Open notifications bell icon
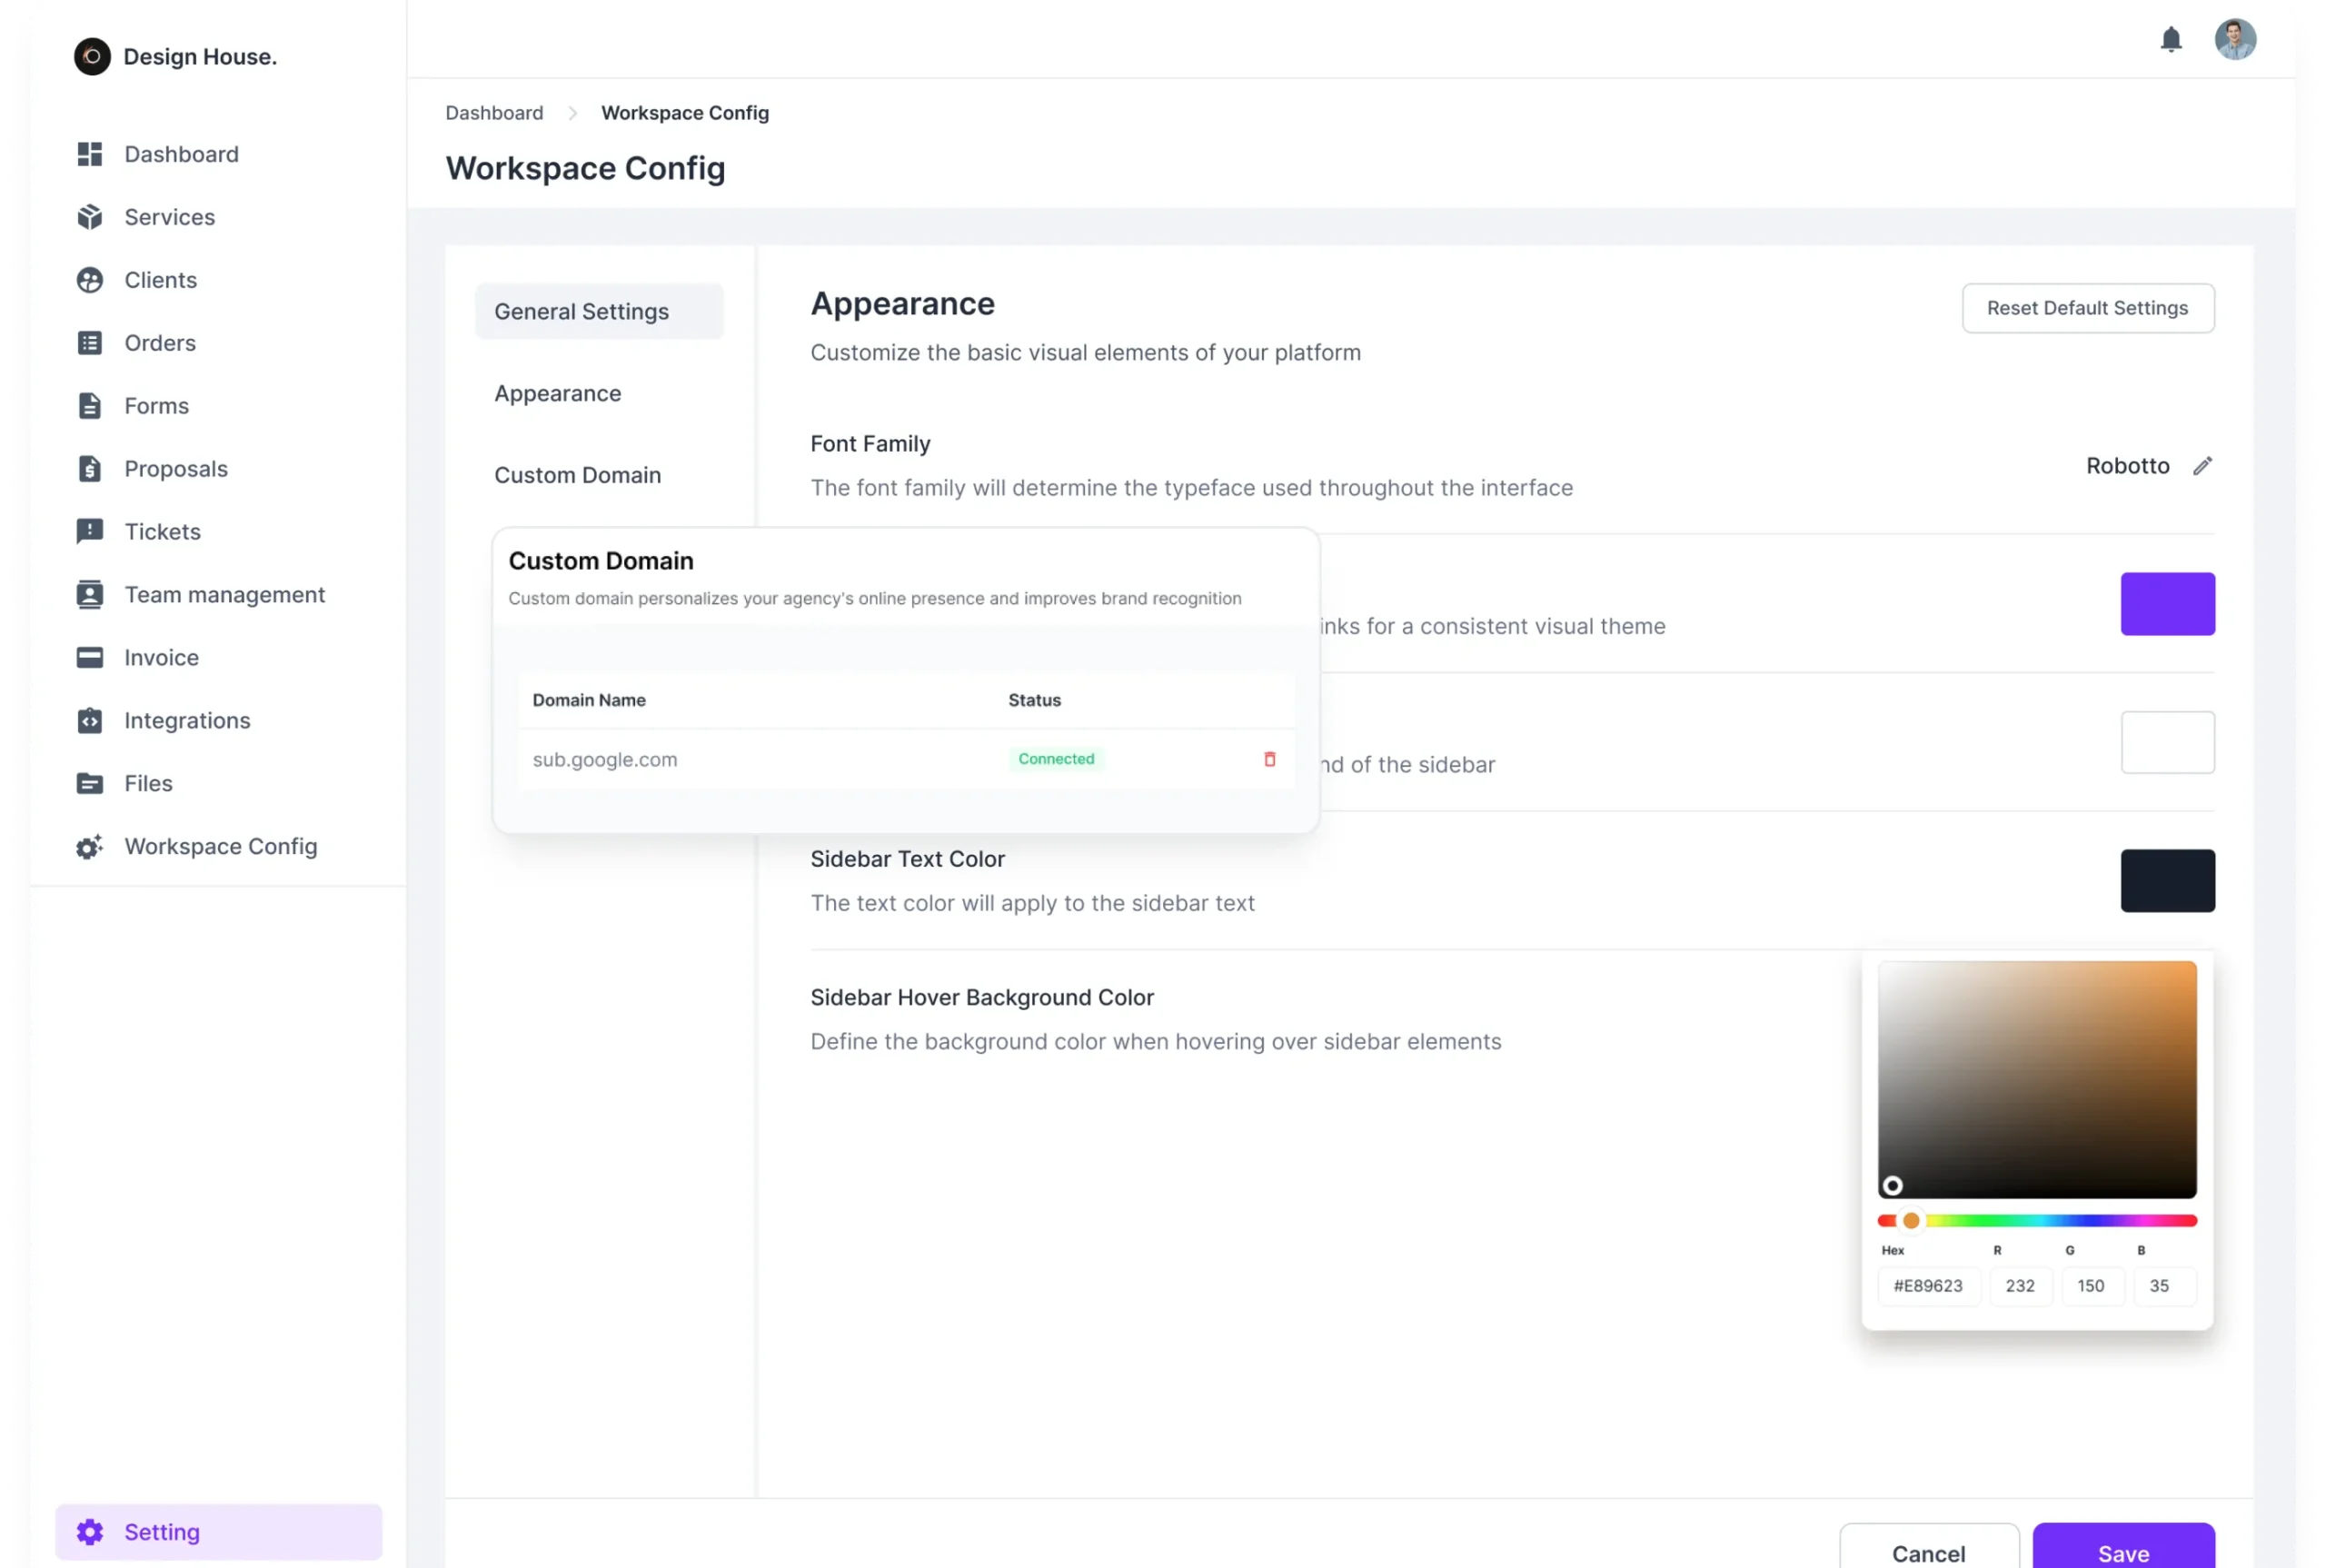 point(2170,40)
